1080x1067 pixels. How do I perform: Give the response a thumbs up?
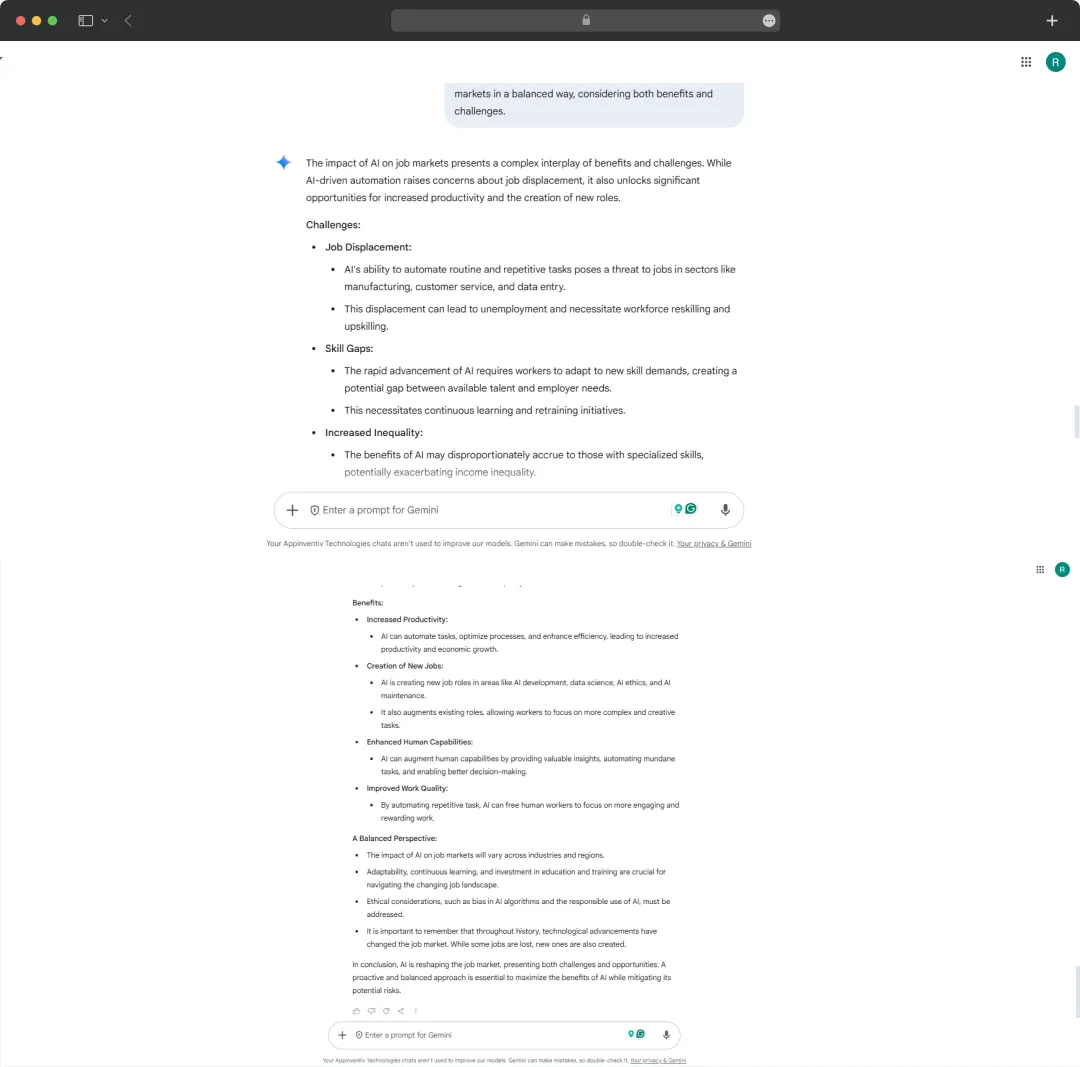click(356, 1011)
